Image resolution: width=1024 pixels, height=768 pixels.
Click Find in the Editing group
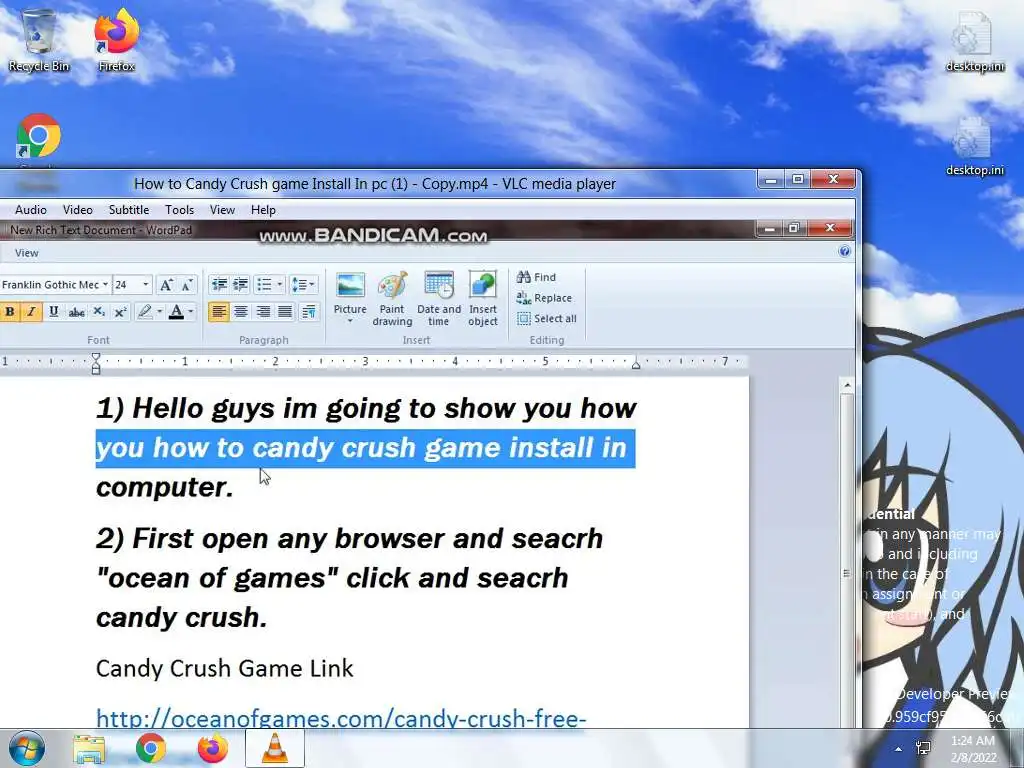pos(536,277)
